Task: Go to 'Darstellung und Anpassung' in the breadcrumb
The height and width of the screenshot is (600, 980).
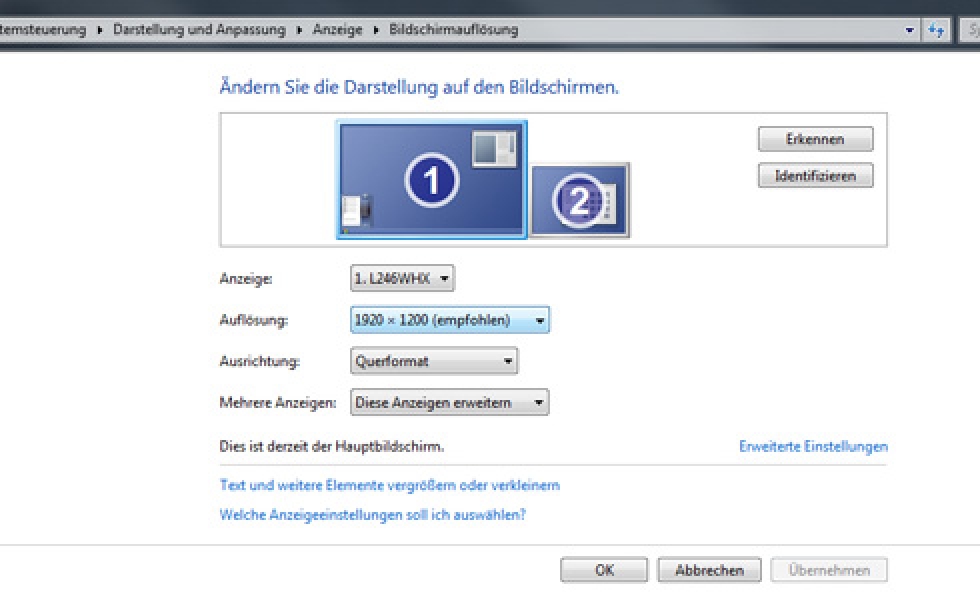Action: tap(199, 30)
